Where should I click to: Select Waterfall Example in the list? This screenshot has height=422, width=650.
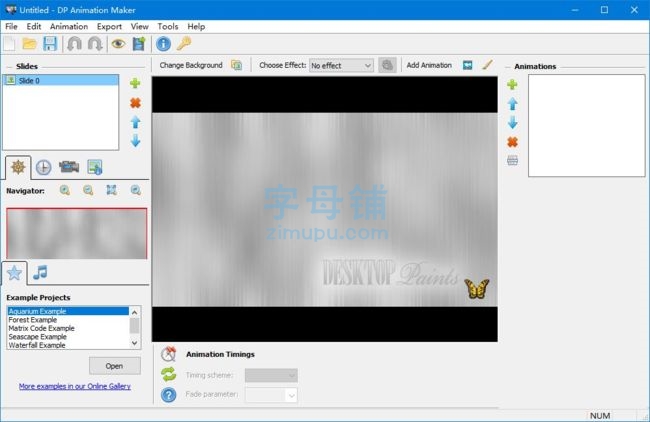[x=68, y=345]
